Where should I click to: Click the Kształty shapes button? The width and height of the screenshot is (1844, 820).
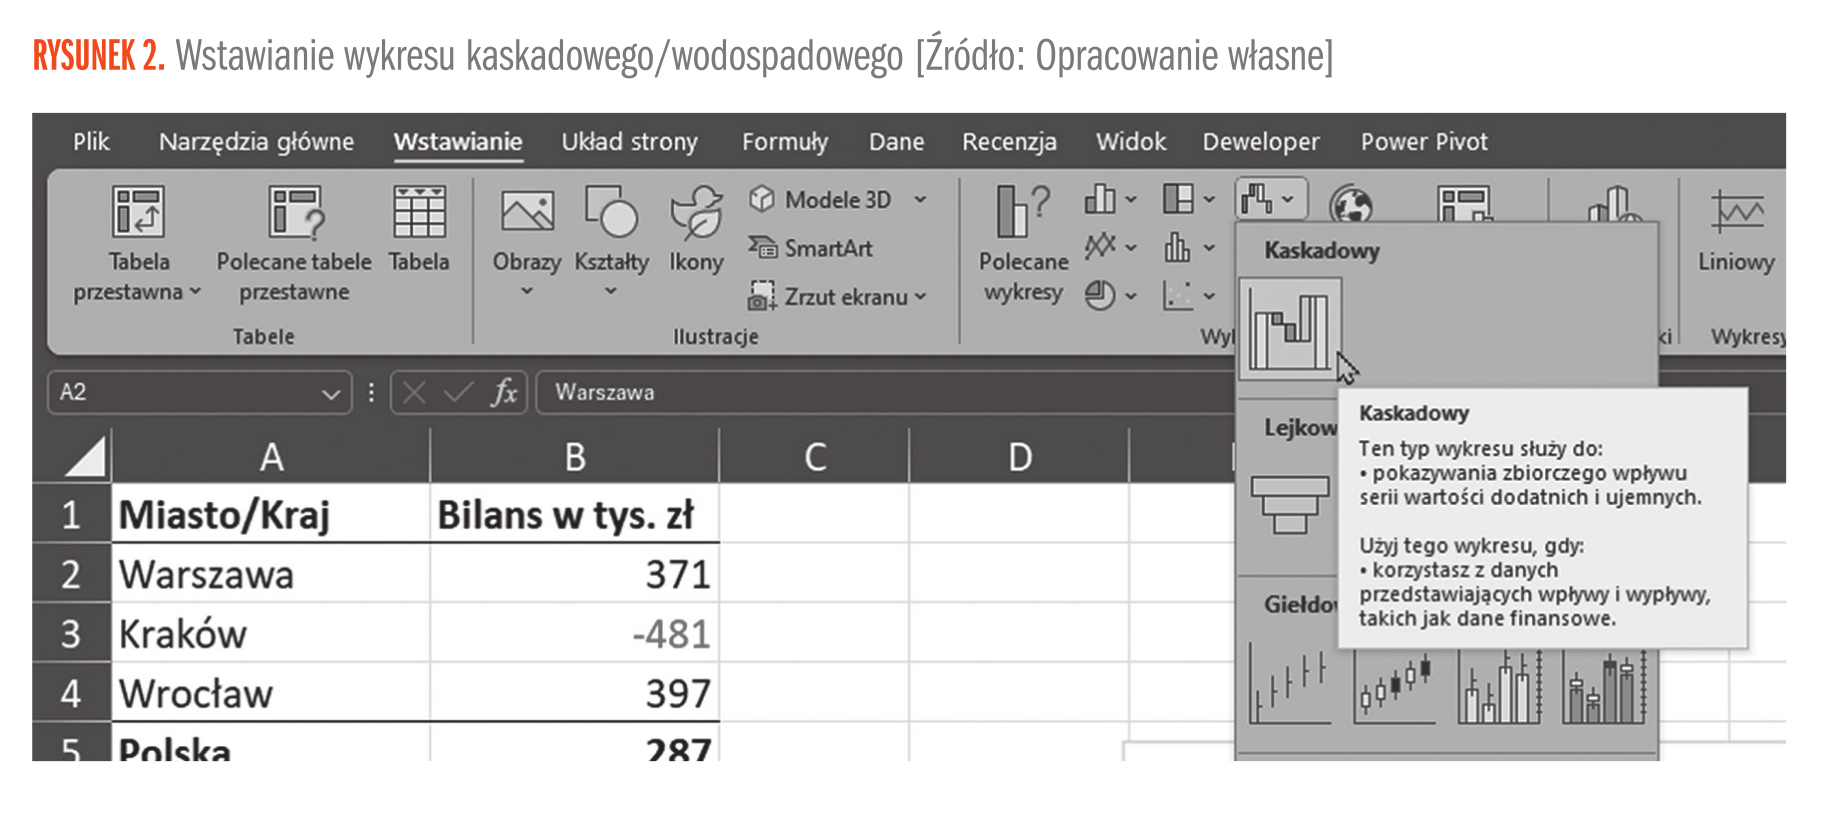pyautogui.click(x=611, y=228)
